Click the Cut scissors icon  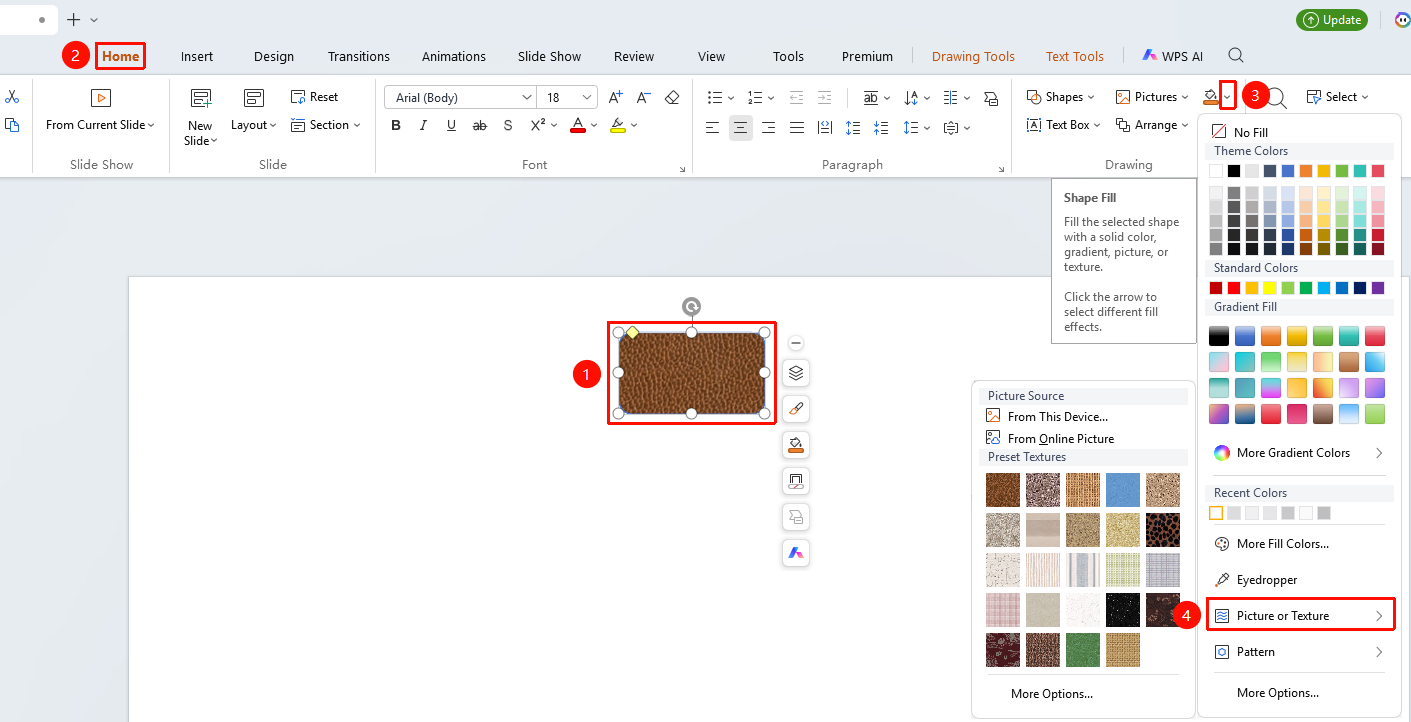click(12, 97)
